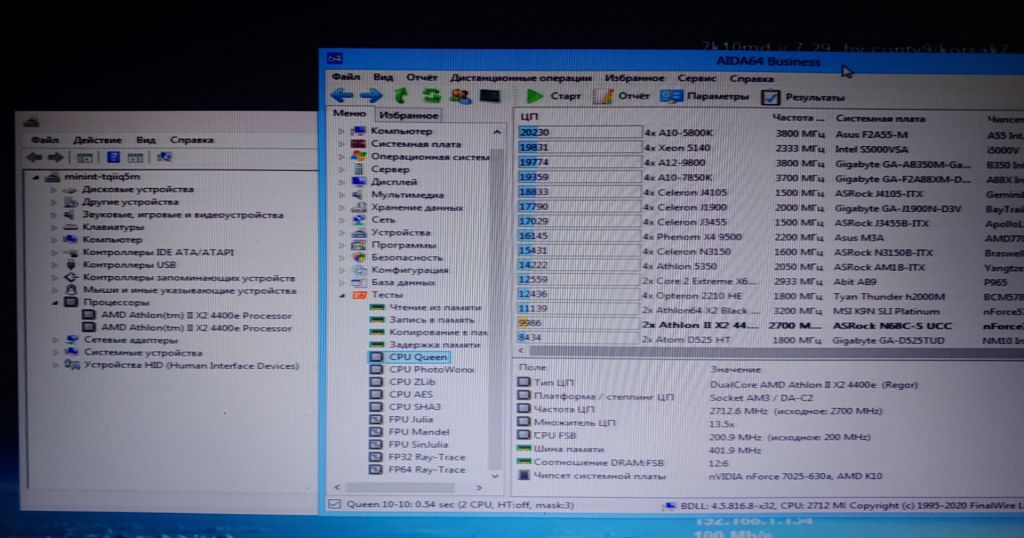Viewport: 1024px width, 538px height.
Task: Select Устройства in the AIDA64 tree
Action: coord(400,232)
